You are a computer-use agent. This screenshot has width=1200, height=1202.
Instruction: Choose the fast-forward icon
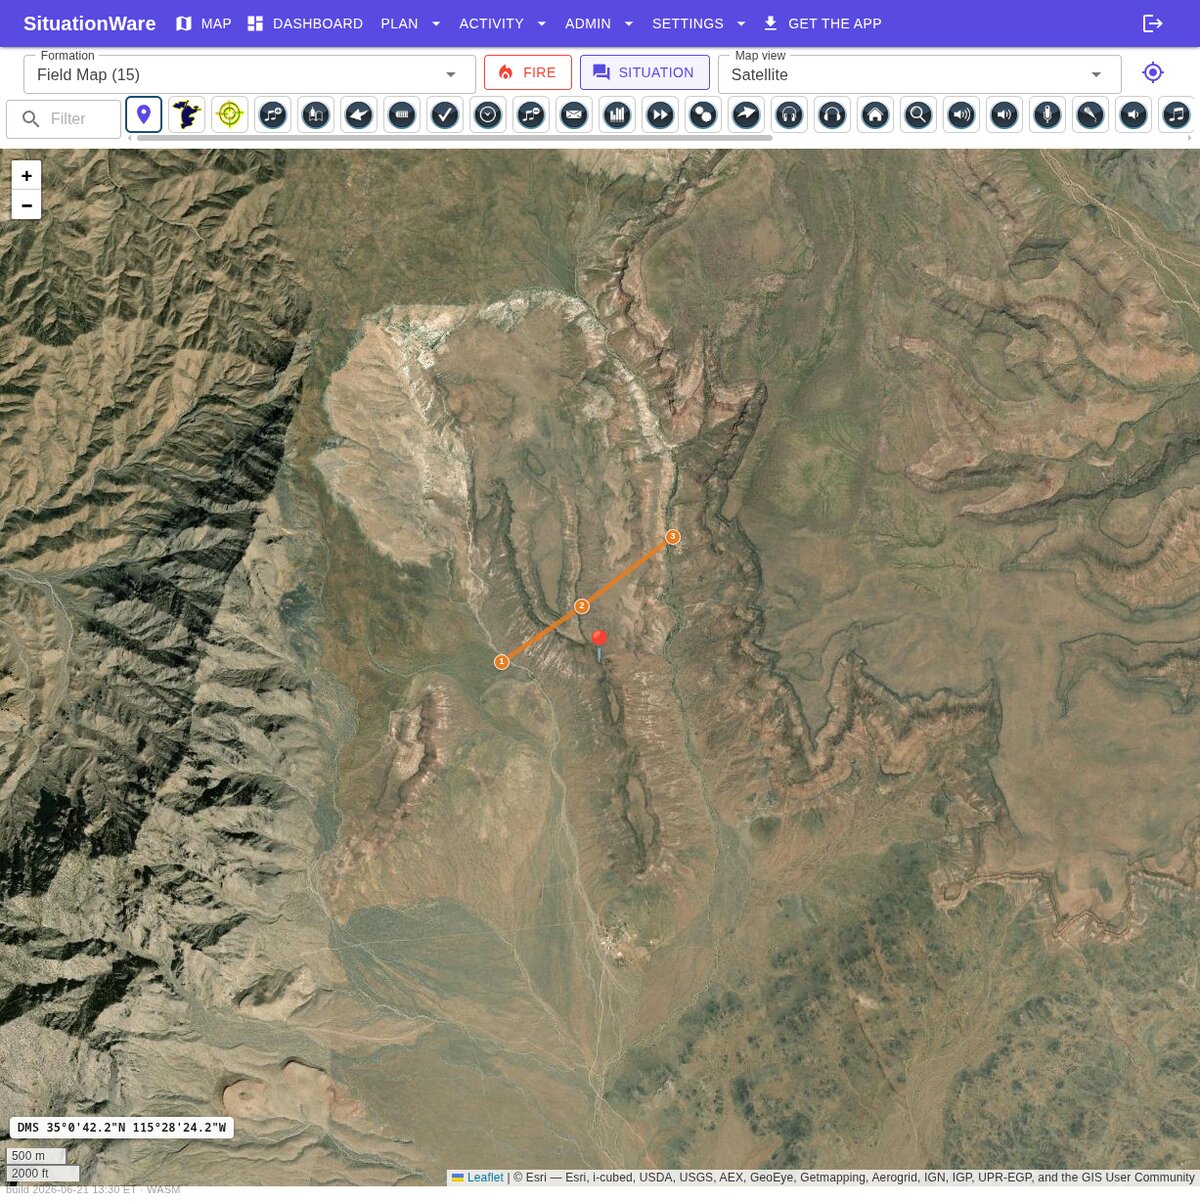coord(660,115)
